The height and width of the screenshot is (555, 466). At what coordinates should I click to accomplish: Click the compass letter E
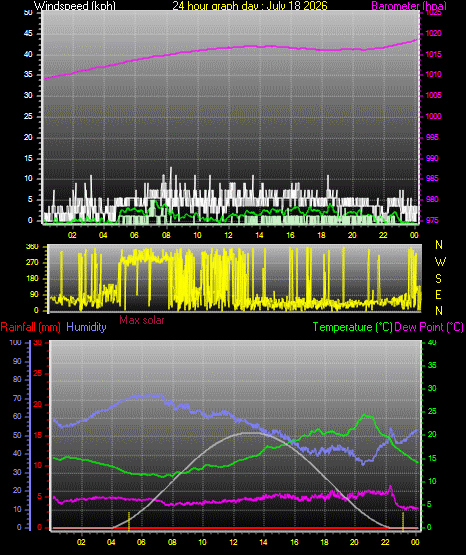coord(438,294)
